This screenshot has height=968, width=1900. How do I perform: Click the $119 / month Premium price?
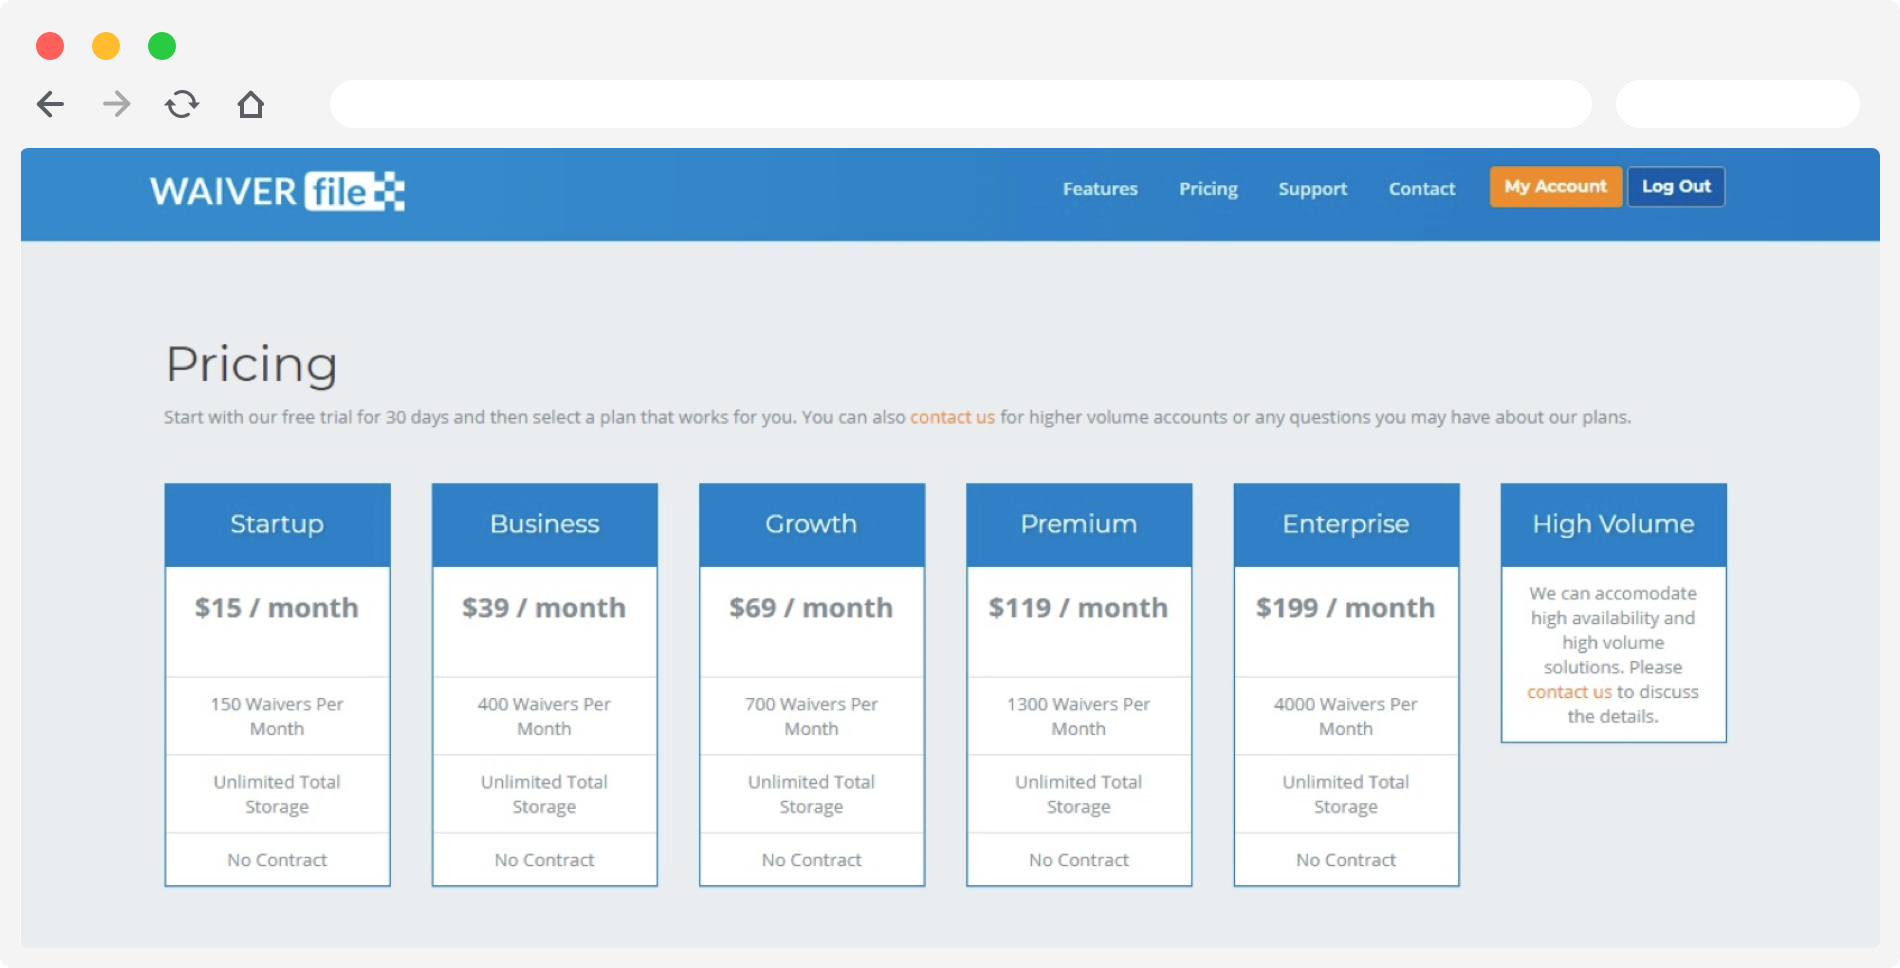click(1078, 607)
